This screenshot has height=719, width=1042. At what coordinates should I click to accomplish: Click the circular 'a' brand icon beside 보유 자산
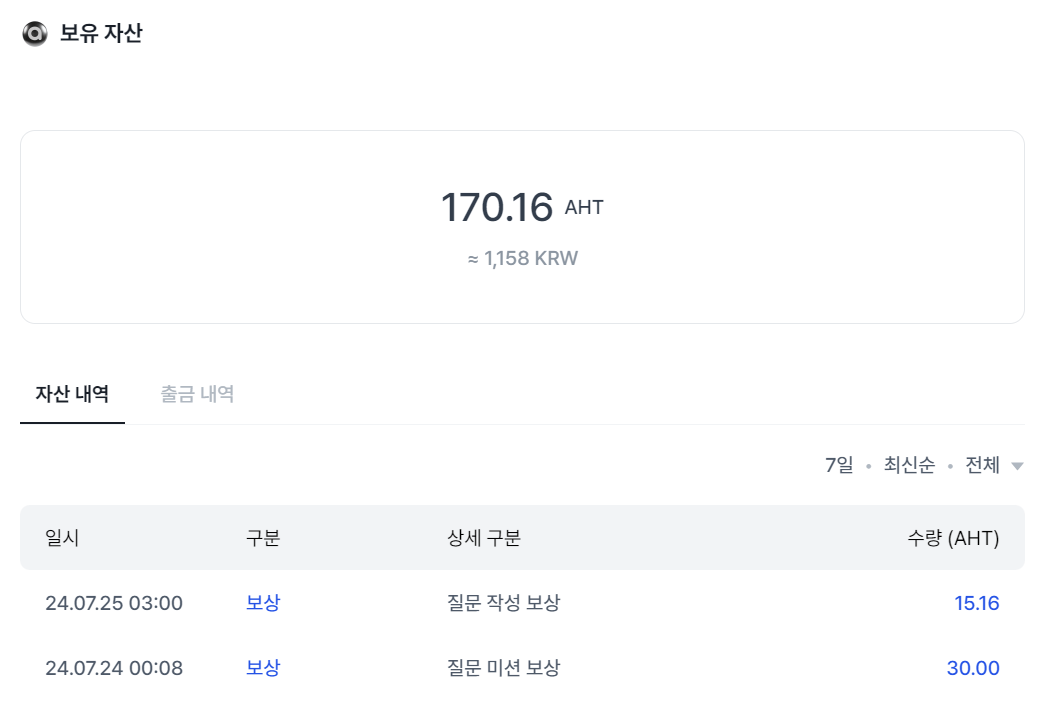(33, 33)
